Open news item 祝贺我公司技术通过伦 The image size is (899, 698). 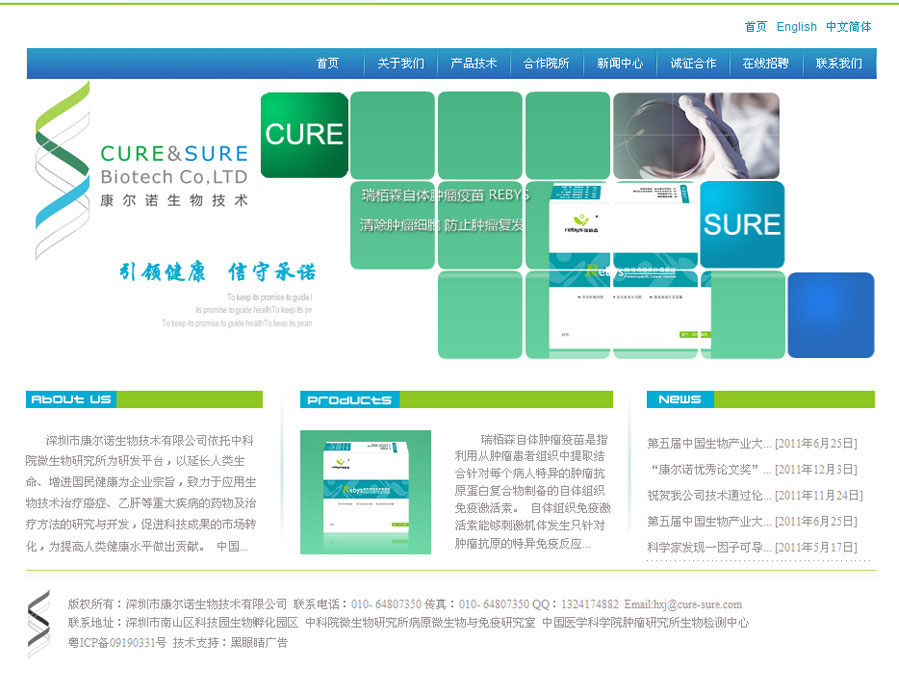pos(709,496)
